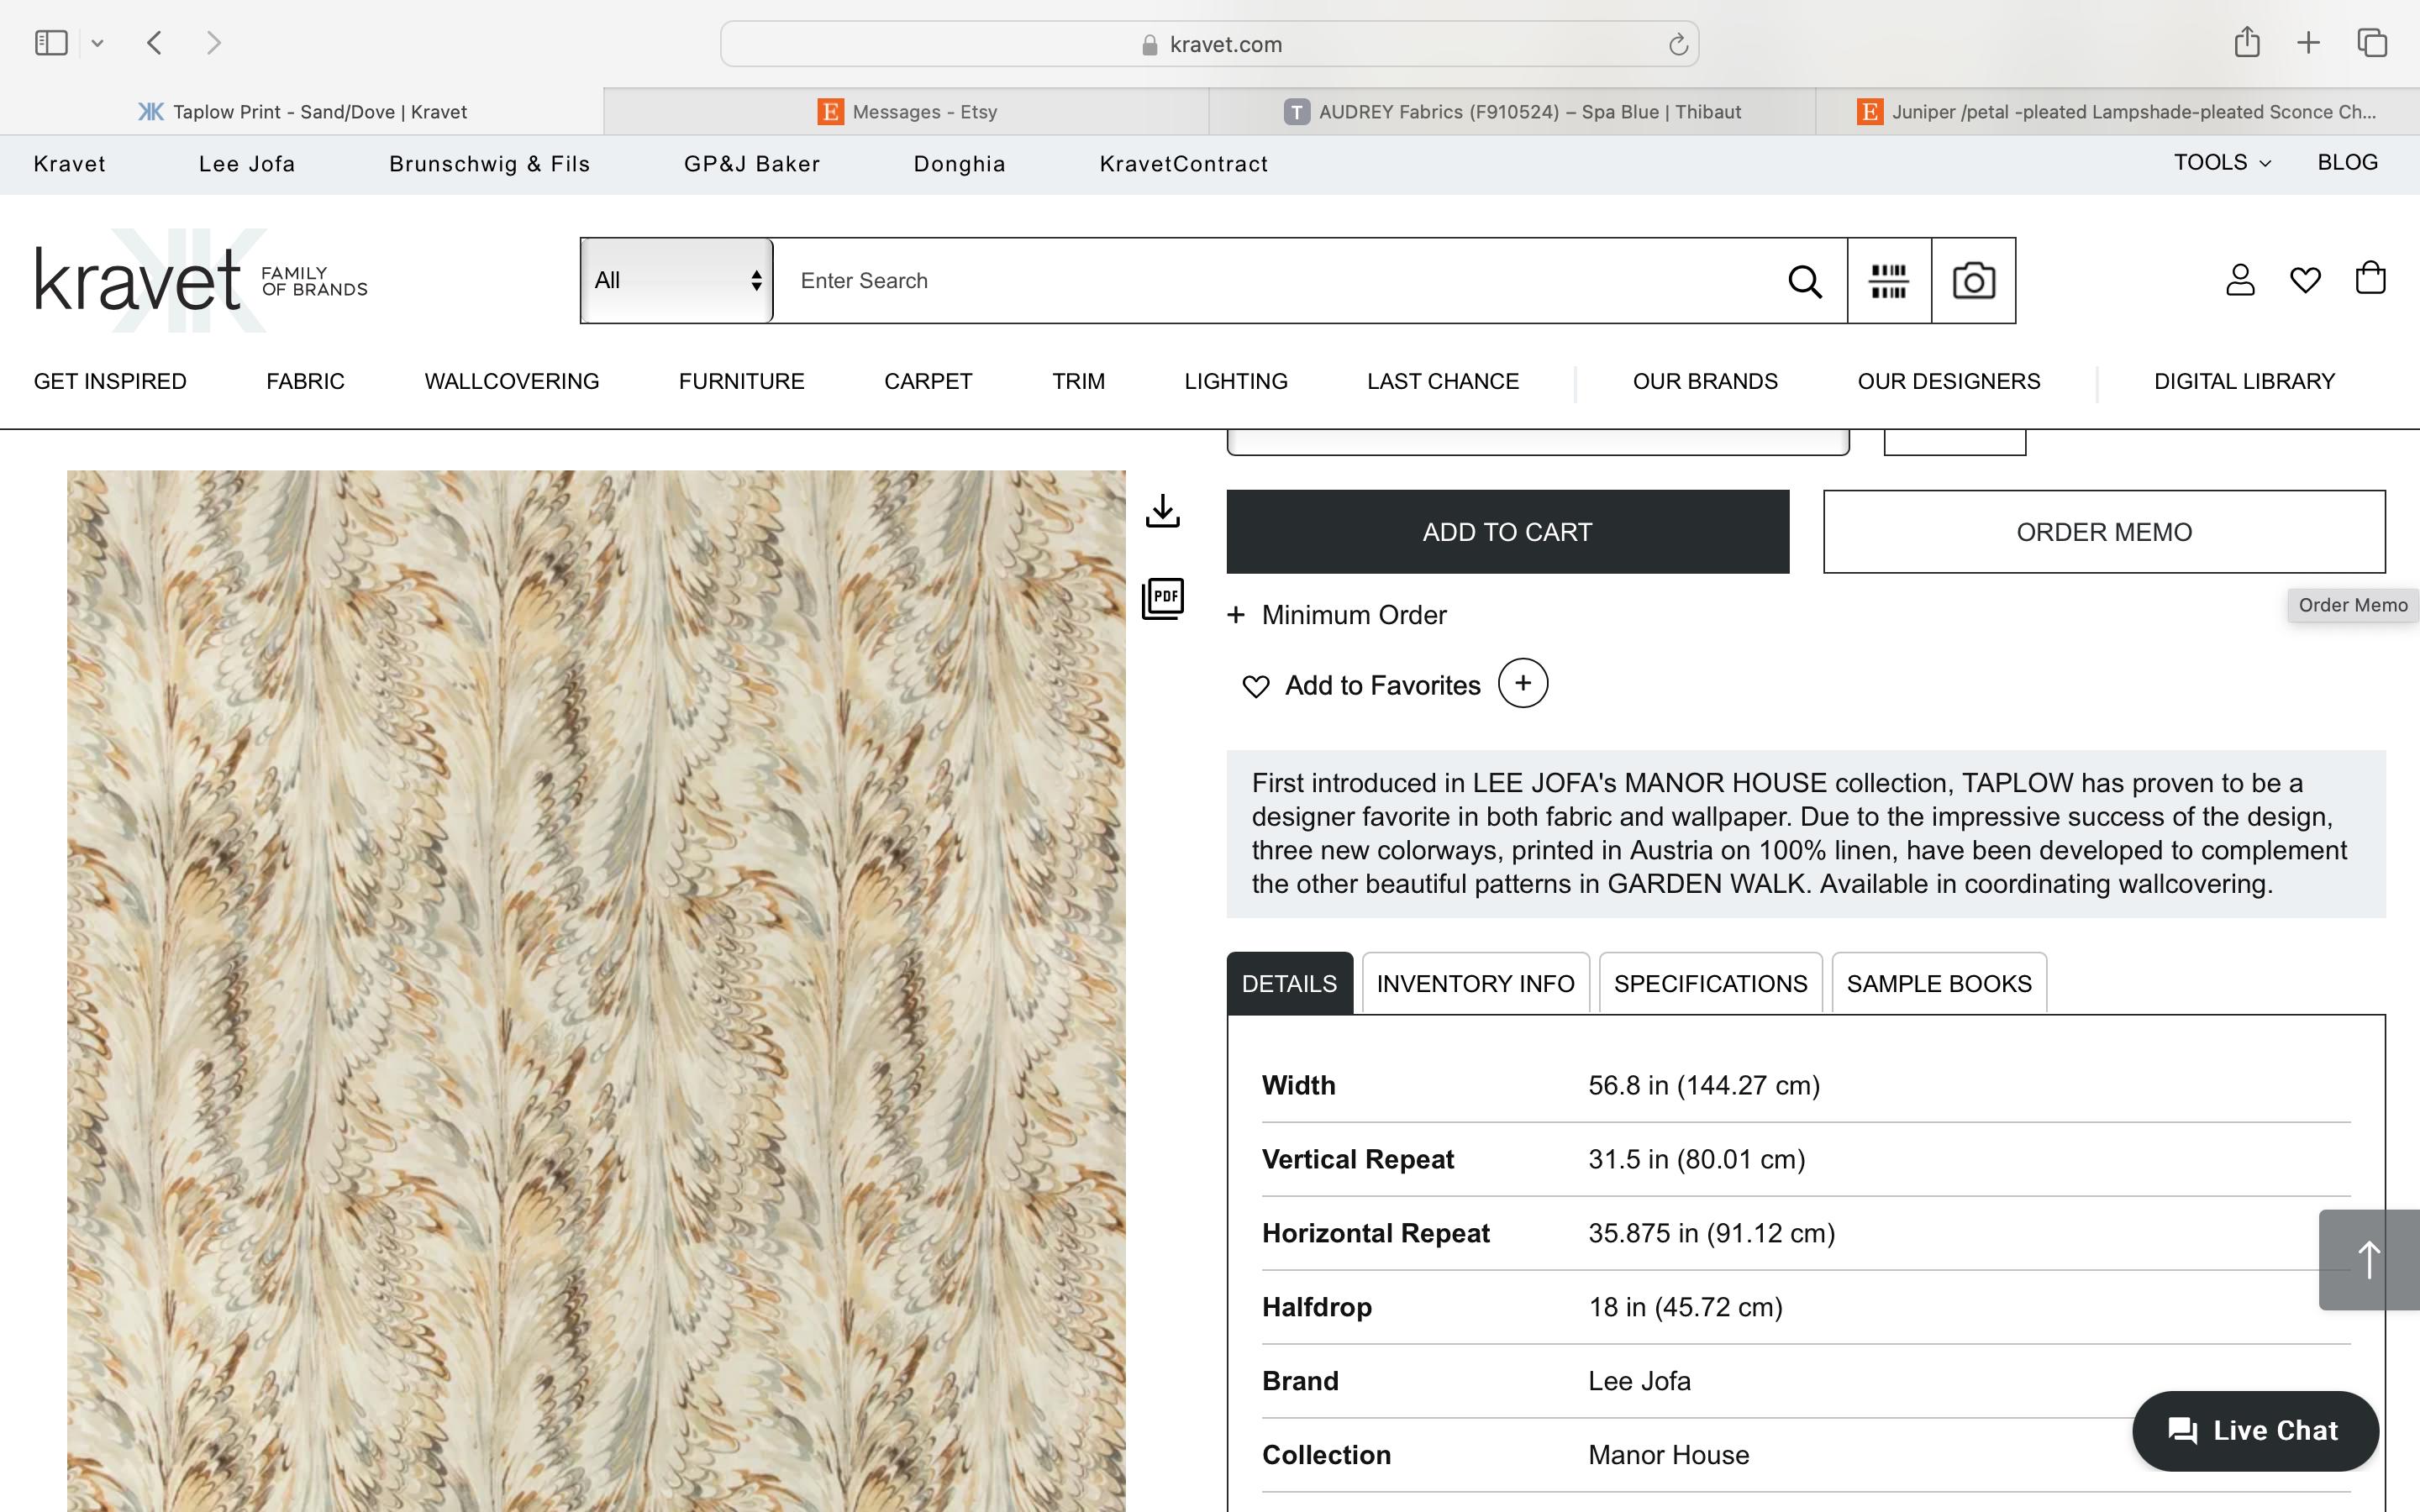Open the KravetContract brand link
The image size is (2420, 1512).
(1183, 164)
